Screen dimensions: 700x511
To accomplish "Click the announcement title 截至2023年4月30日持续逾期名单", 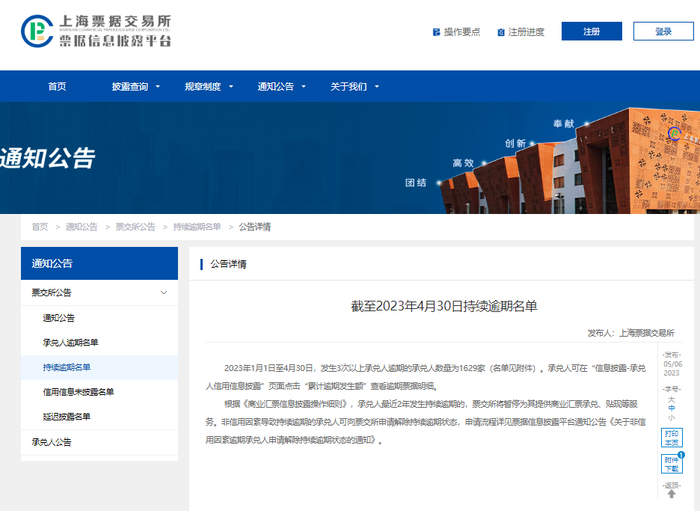I will point(444,306).
